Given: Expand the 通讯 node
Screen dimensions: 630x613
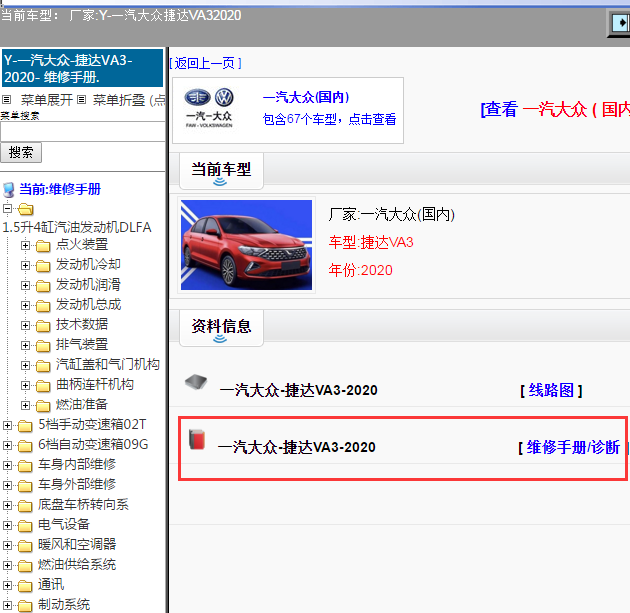Looking at the screenshot, I should click(x=7, y=585).
